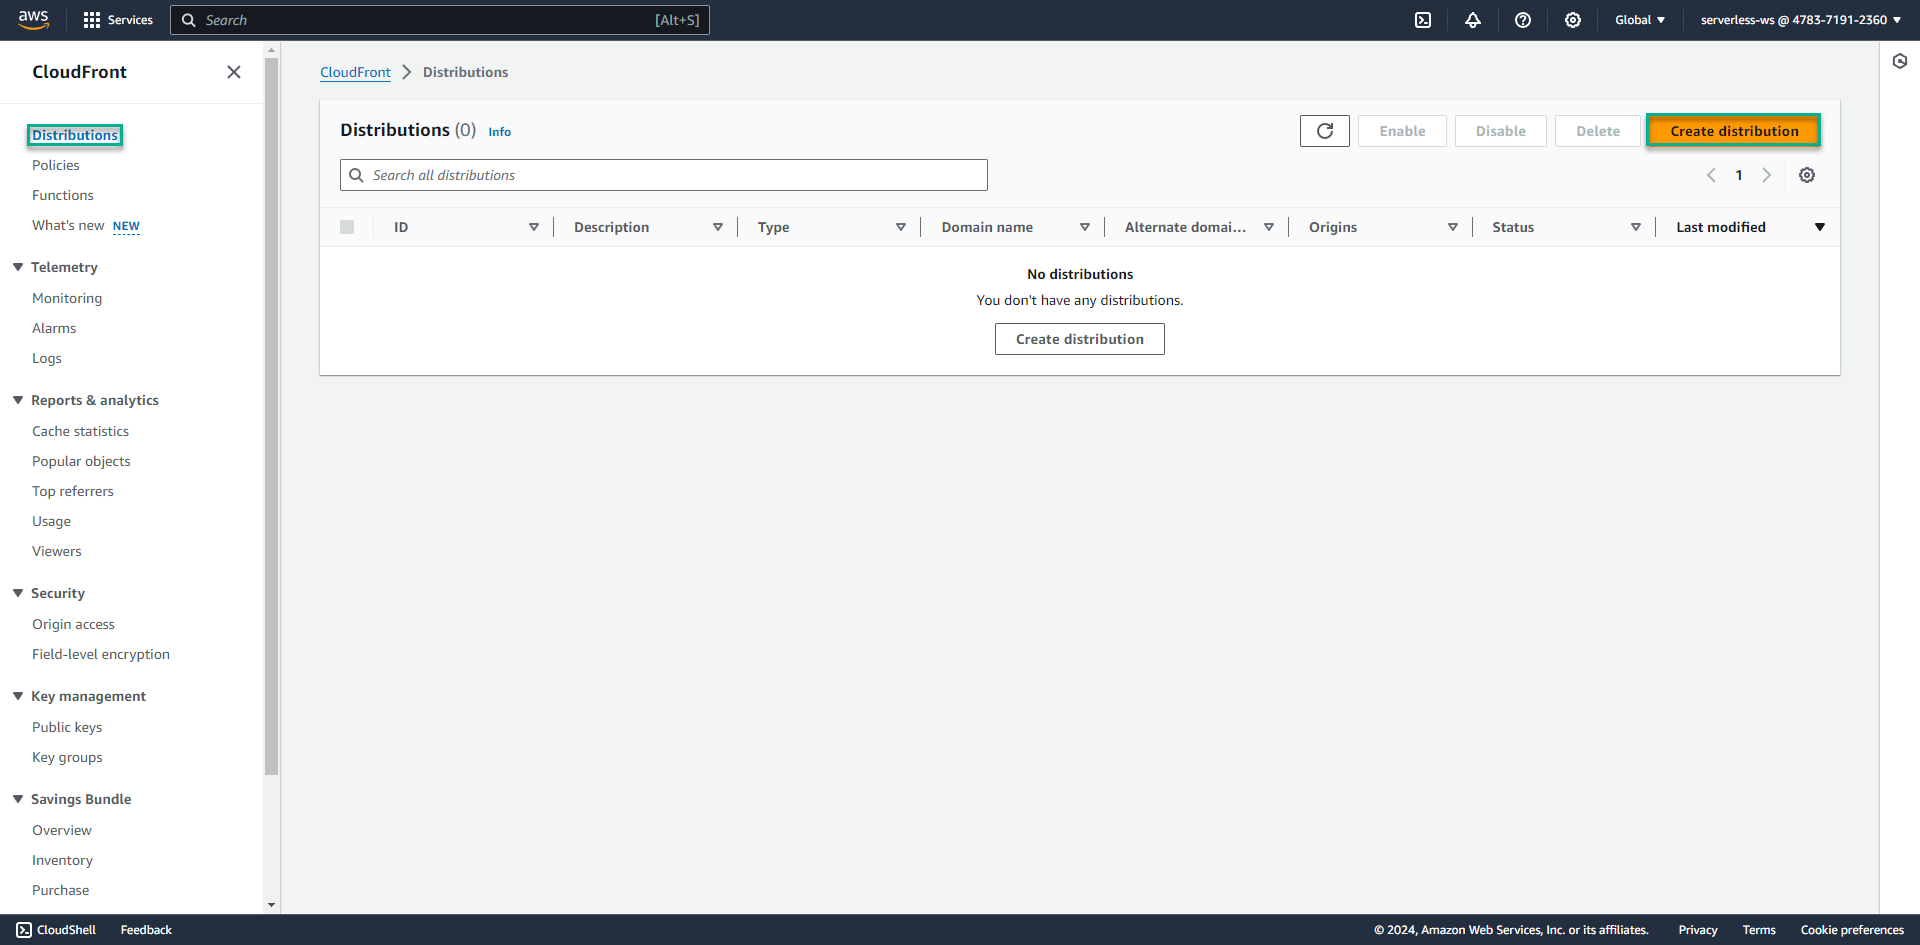Image resolution: width=1920 pixels, height=945 pixels.
Task: Open Origin access page
Action: coord(73,624)
